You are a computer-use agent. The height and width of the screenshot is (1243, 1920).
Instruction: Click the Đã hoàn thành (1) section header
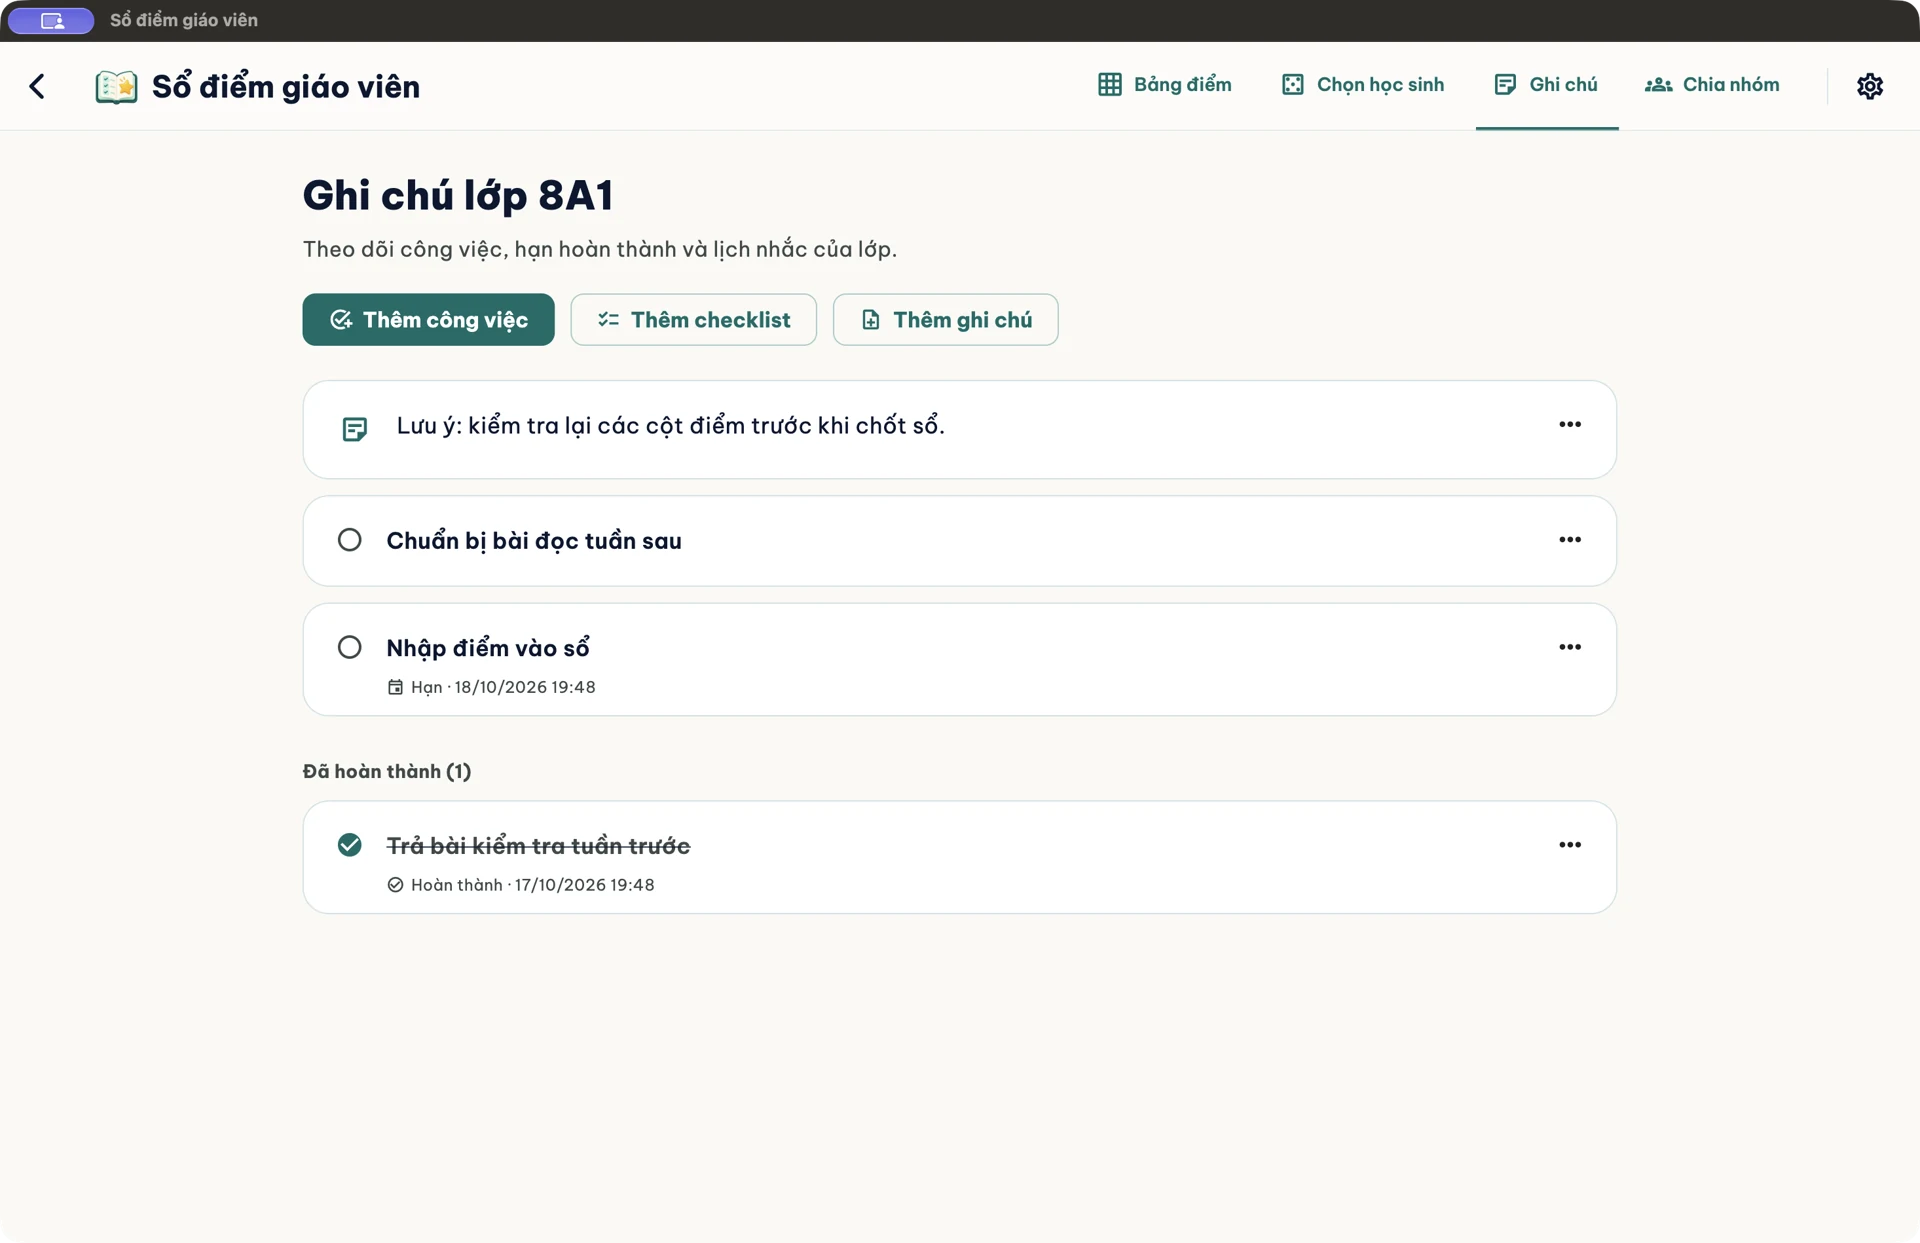point(387,771)
